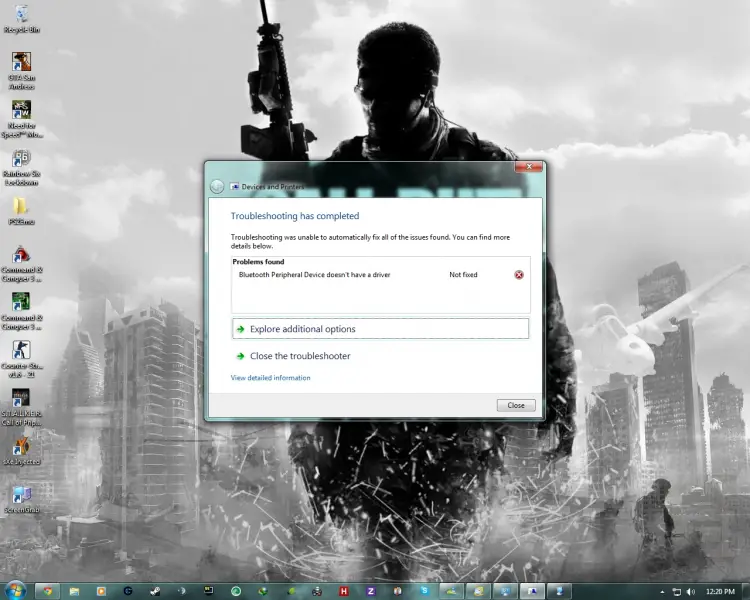
Task: Open the View detailed information link
Action: (270, 378)
